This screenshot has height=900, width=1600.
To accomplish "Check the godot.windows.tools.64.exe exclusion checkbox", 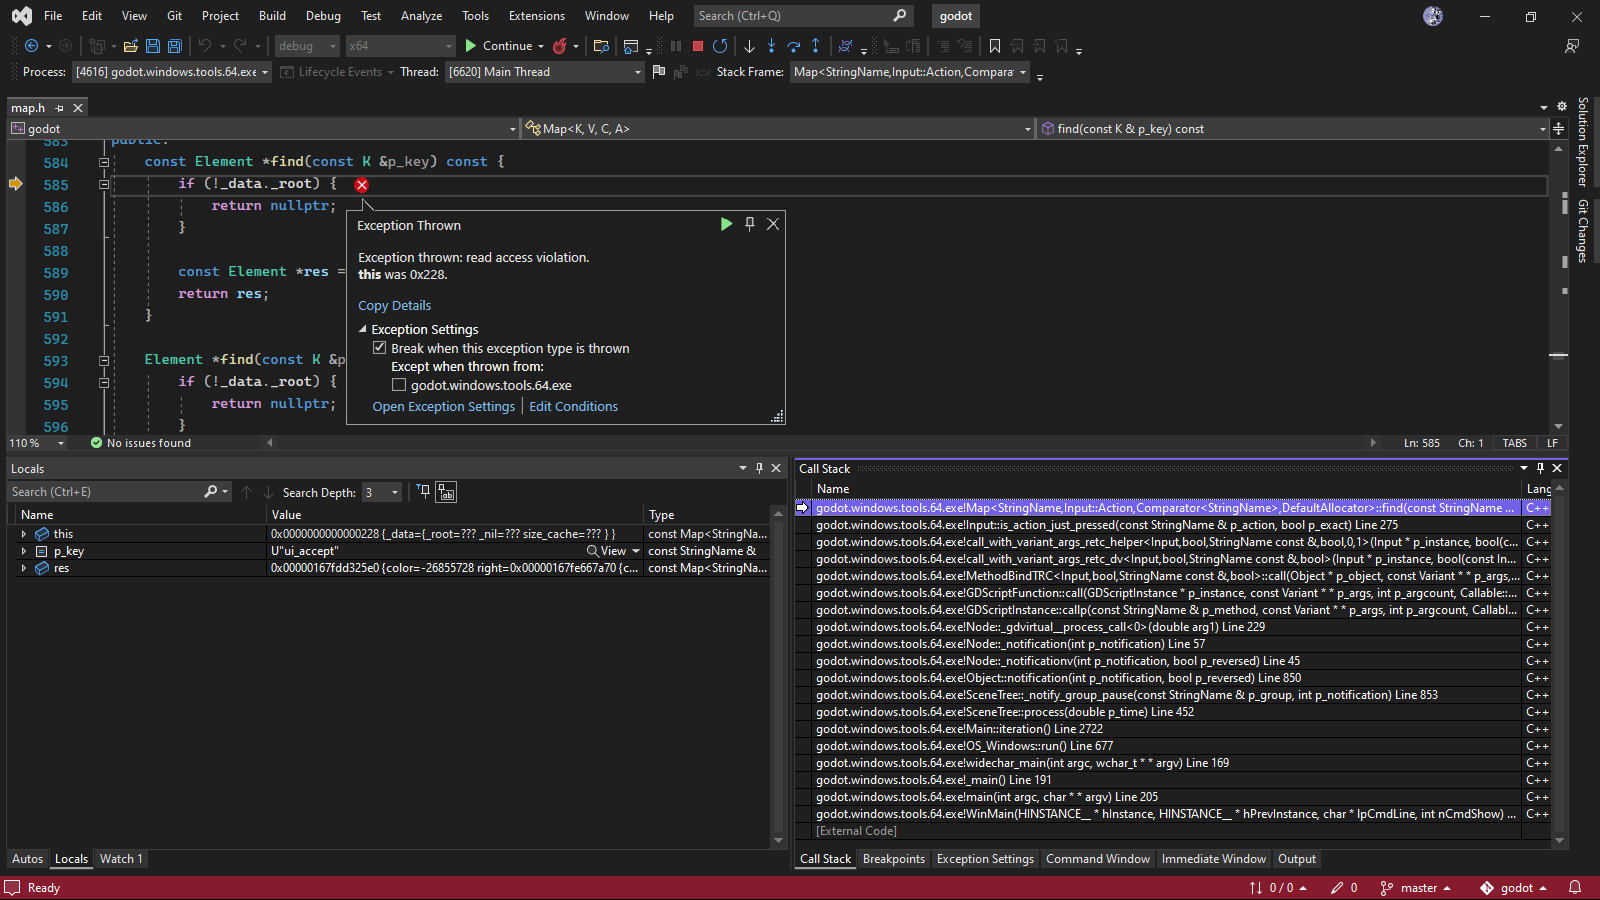I will point(399,384).
